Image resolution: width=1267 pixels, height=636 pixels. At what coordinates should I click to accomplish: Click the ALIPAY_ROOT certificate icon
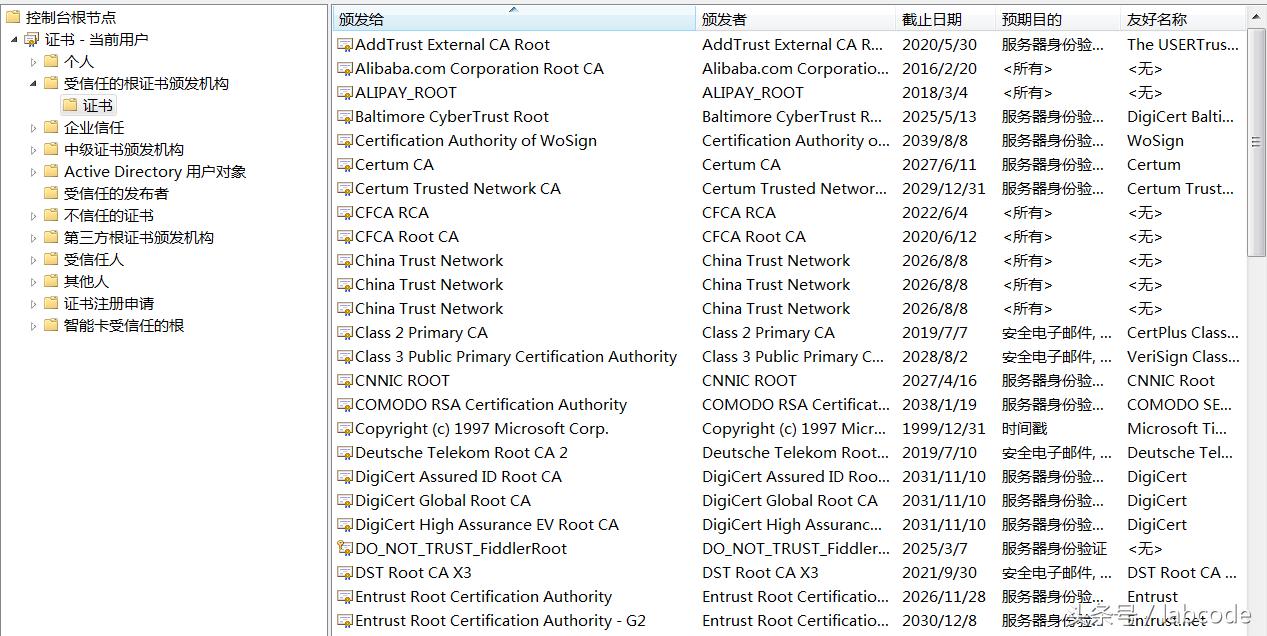pyautogui.click(x=345, y=93)
